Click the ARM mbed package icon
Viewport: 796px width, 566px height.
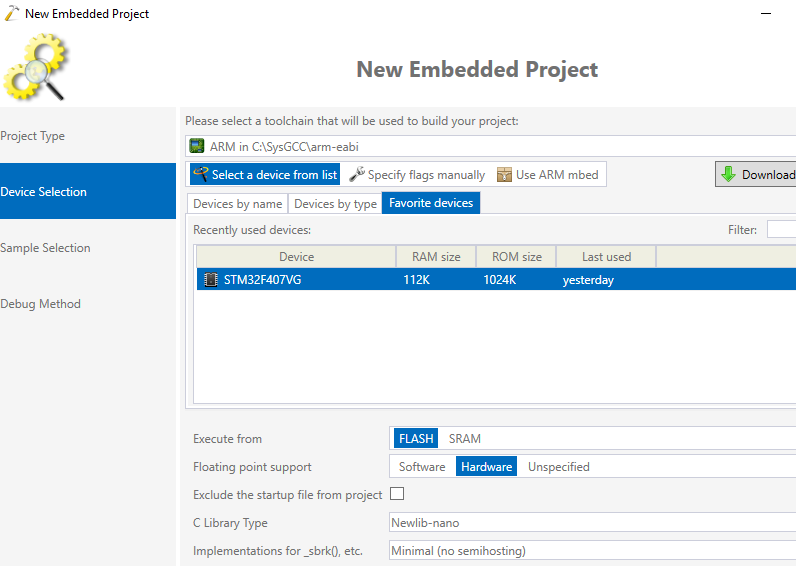[504, 175]
